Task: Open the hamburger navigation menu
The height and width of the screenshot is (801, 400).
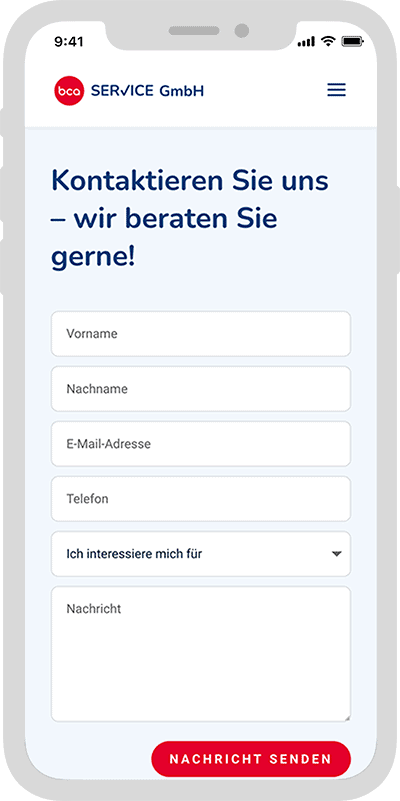Action: click(x=336, y=90)
